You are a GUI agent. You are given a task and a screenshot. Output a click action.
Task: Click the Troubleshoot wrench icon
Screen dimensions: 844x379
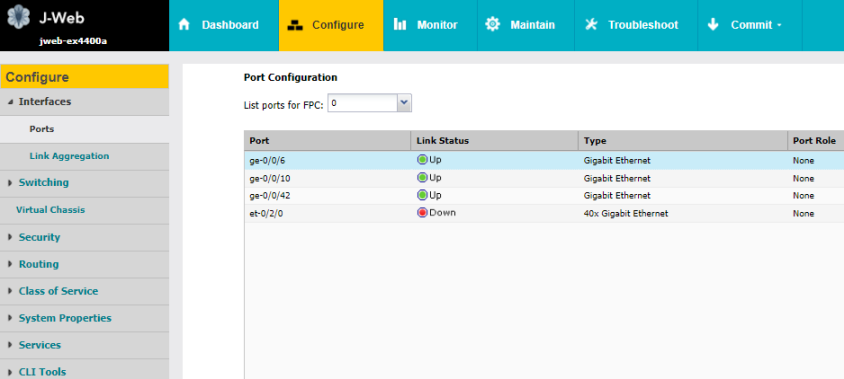pyautogui.click(x=591, y=25)
